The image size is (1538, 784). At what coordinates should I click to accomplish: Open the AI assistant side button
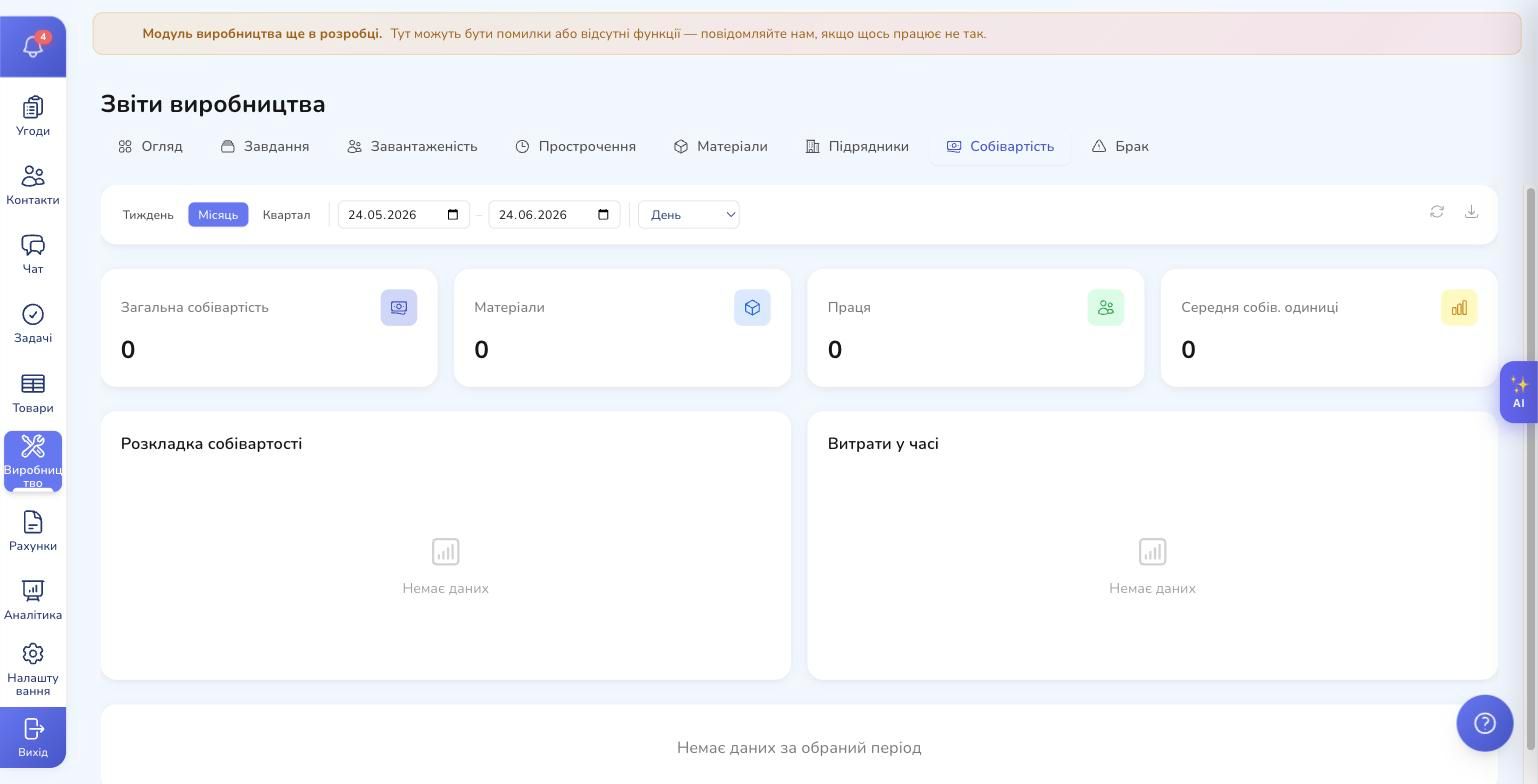1518,392
